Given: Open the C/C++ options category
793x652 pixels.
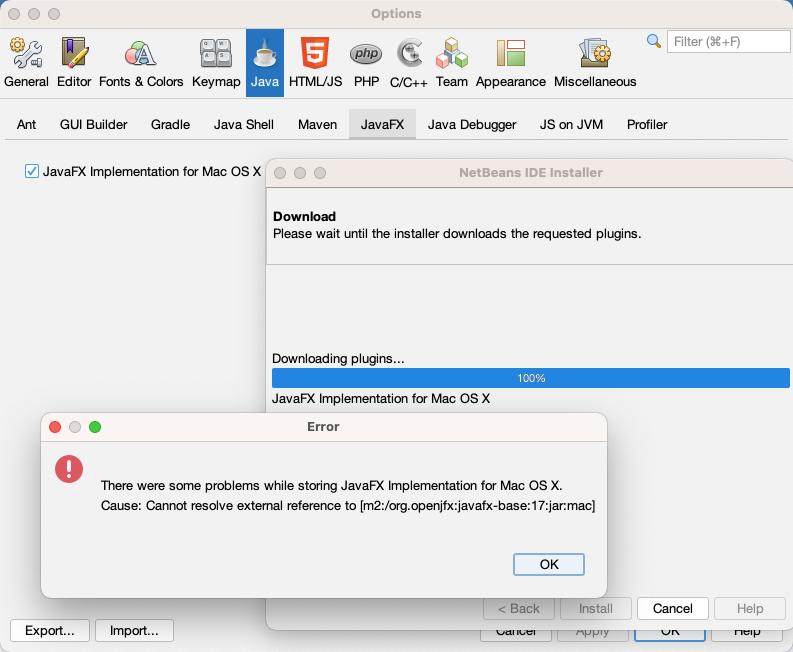Looking at the screenshot, I should click(x=409, y=63).
